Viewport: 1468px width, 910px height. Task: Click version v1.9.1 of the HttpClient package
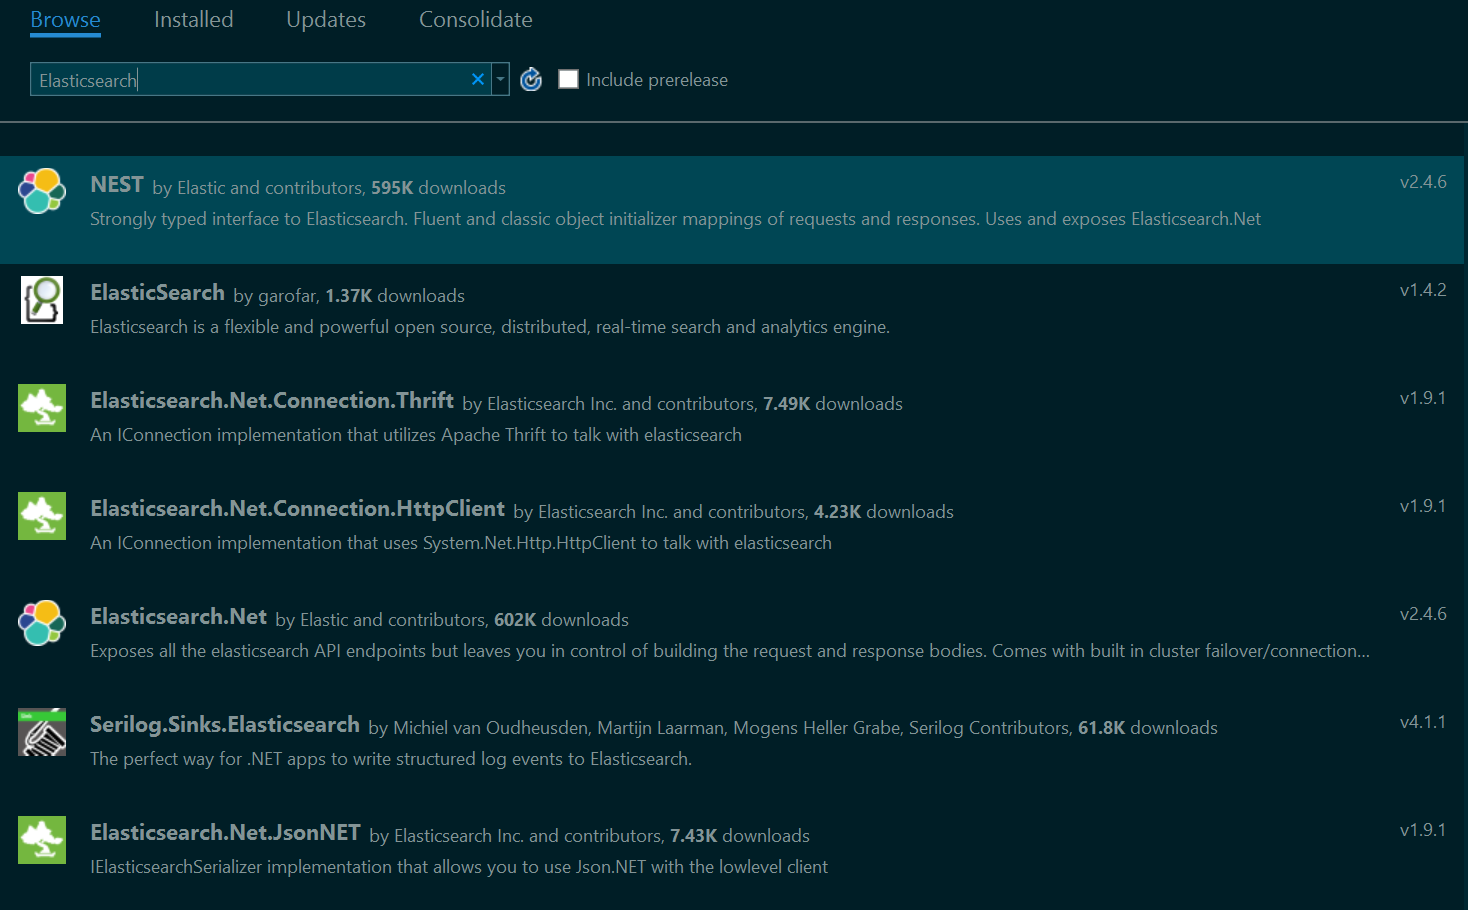click(x=1423, y=506)
